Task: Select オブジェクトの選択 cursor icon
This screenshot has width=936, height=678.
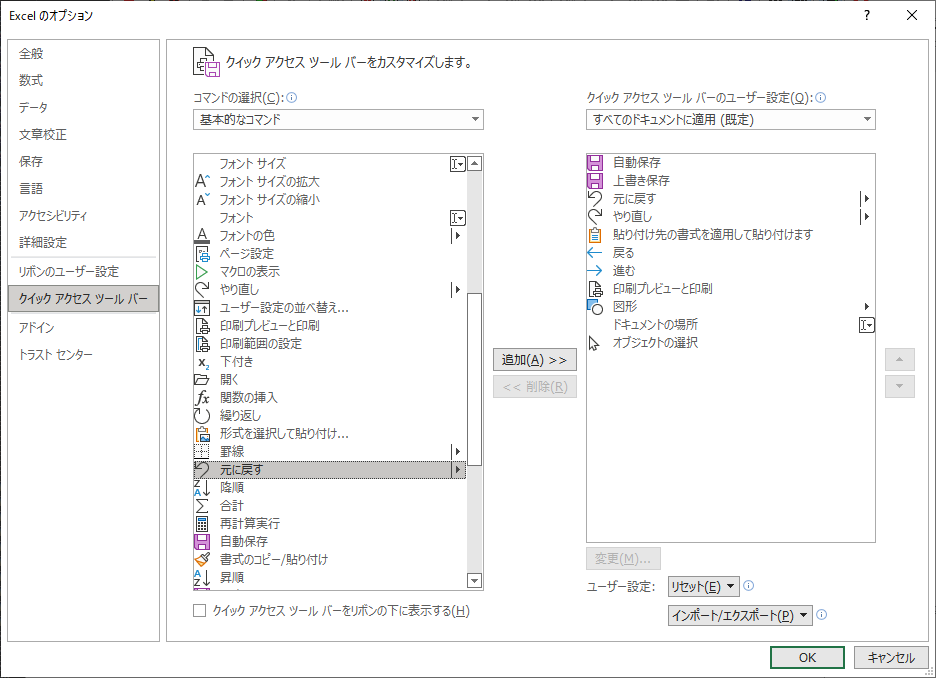Action: tap(595, 343)
